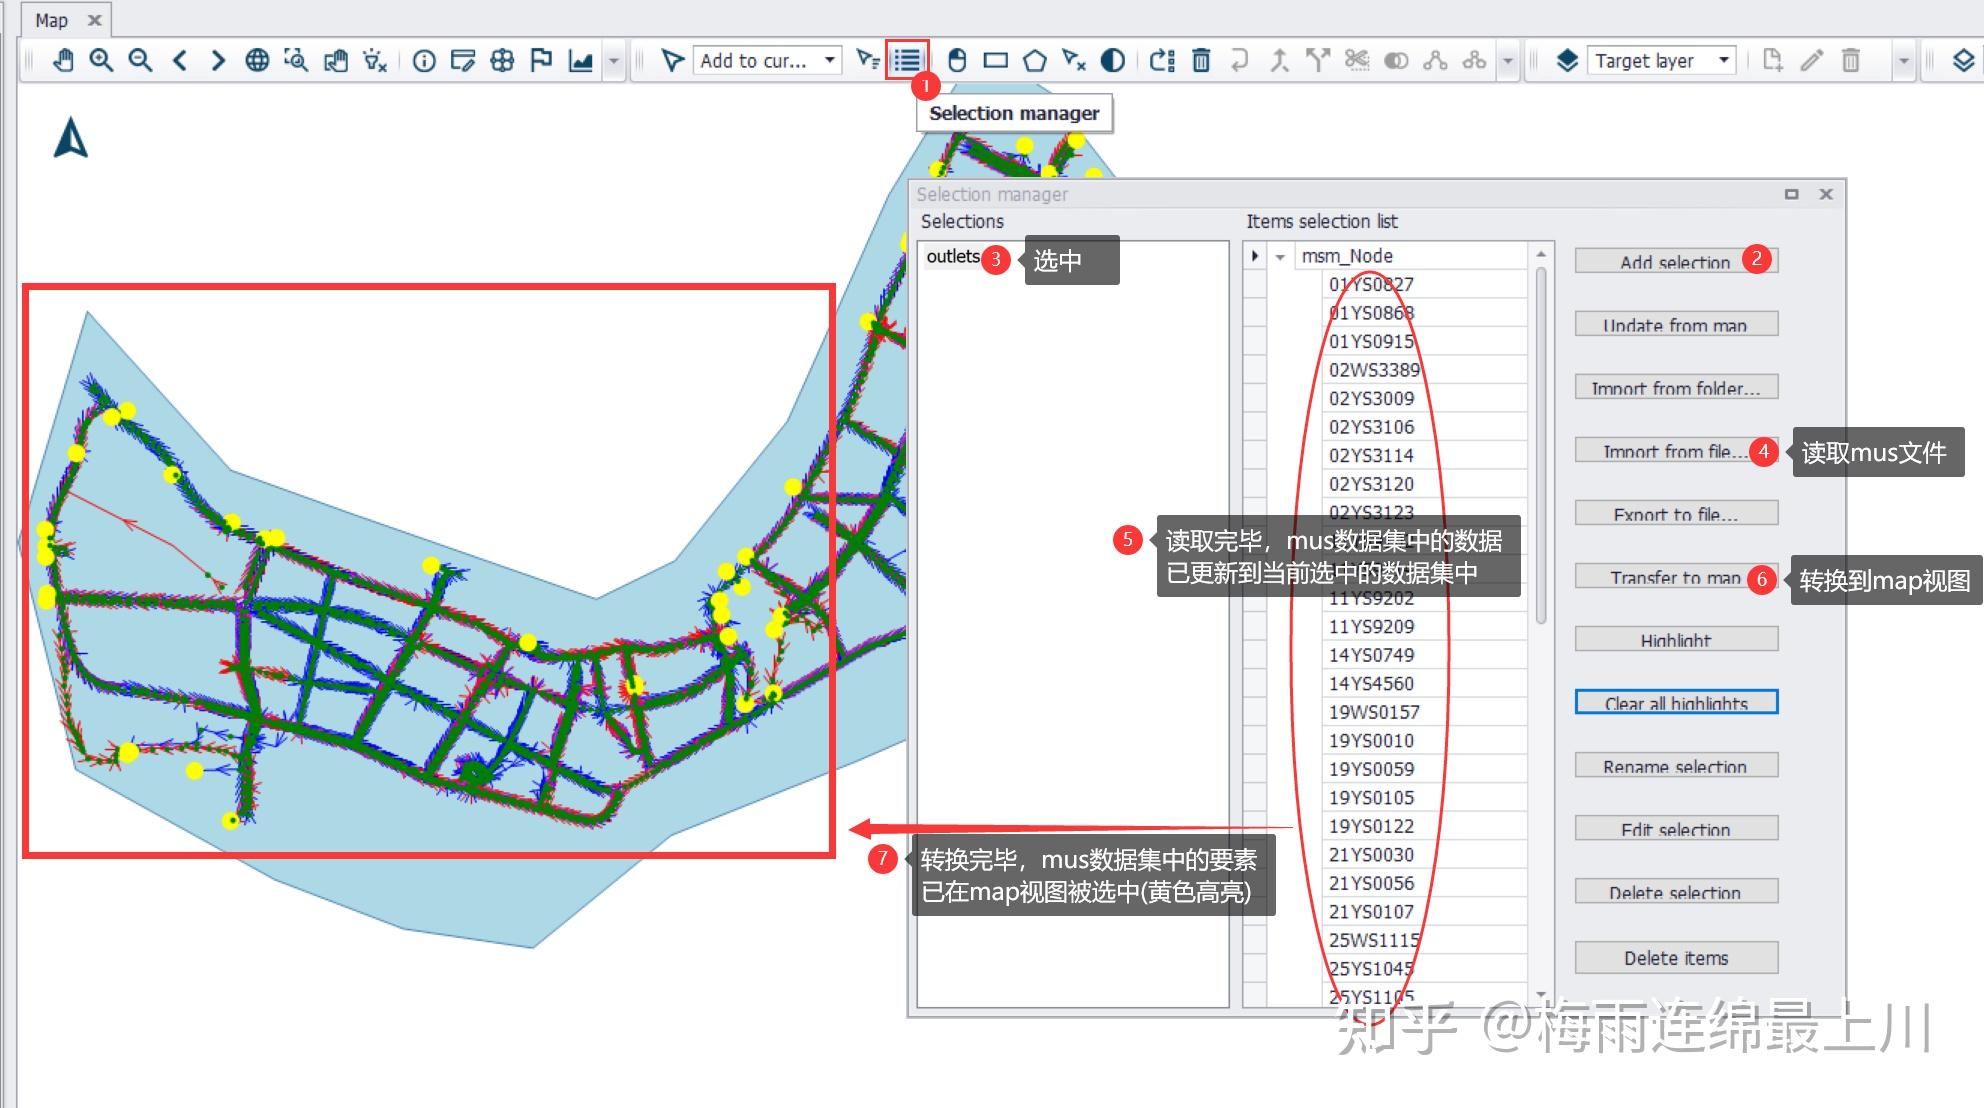Activate the arrow pointer select tool
The image size is (1984, 1108).
(x=672, y=61)
